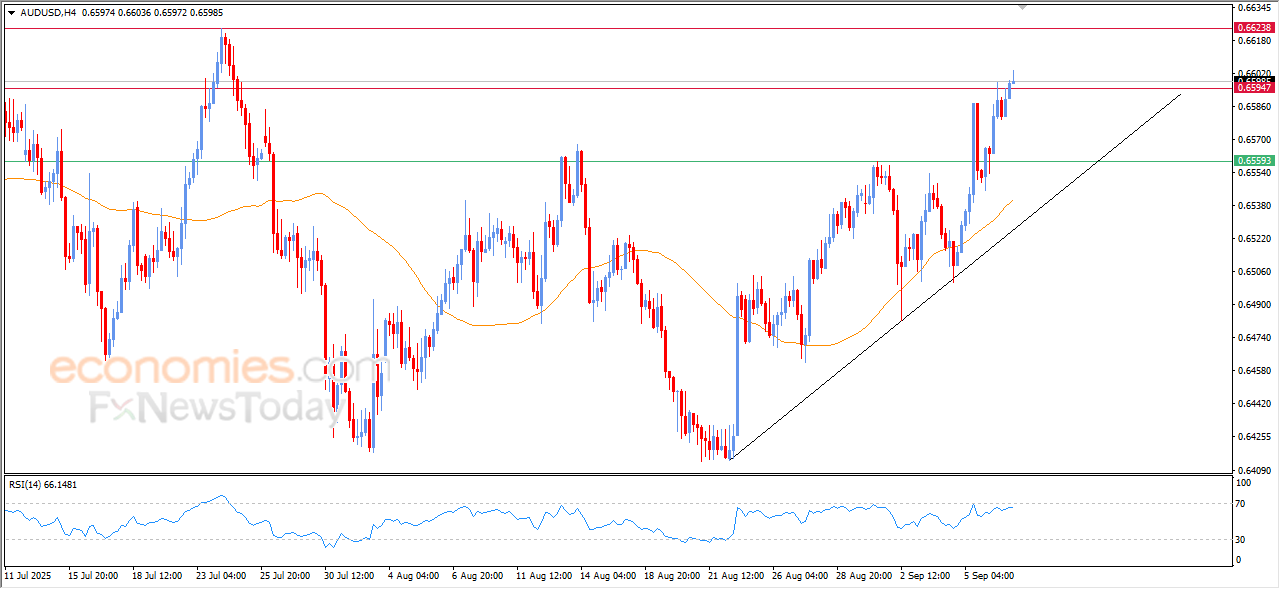Click the 0.64740 price axis label
Screen dimensions: 1280x589
click(1255, 337)
